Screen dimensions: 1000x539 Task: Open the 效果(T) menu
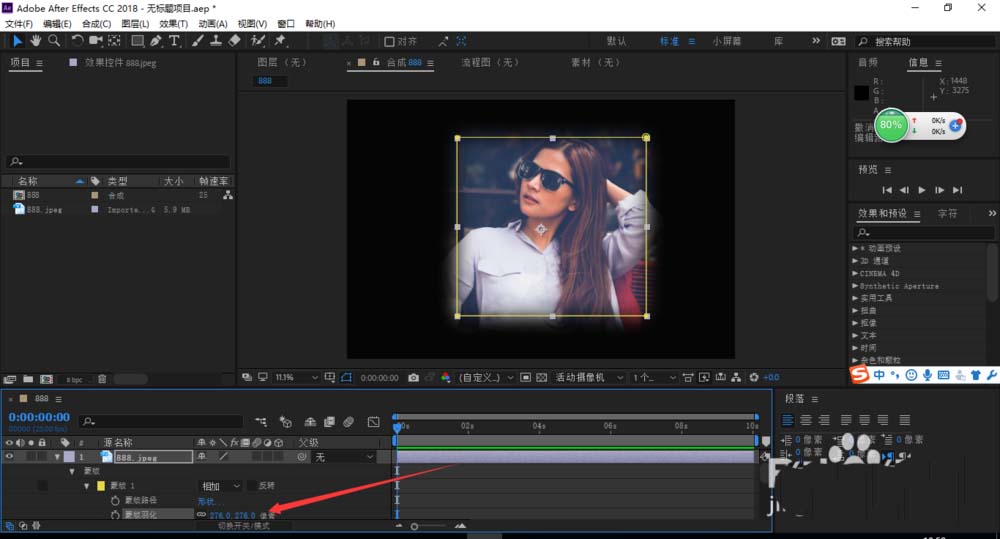coord(173,23)
